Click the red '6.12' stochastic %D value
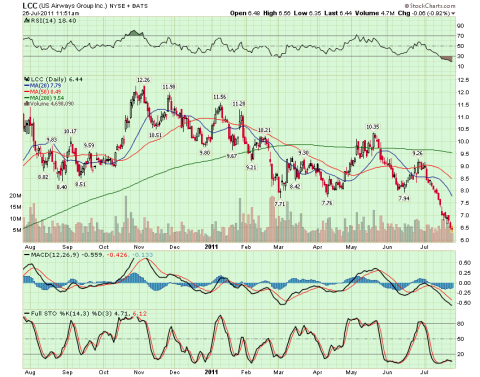Screen dimensions: 480x377 click(x=139, y=314)
